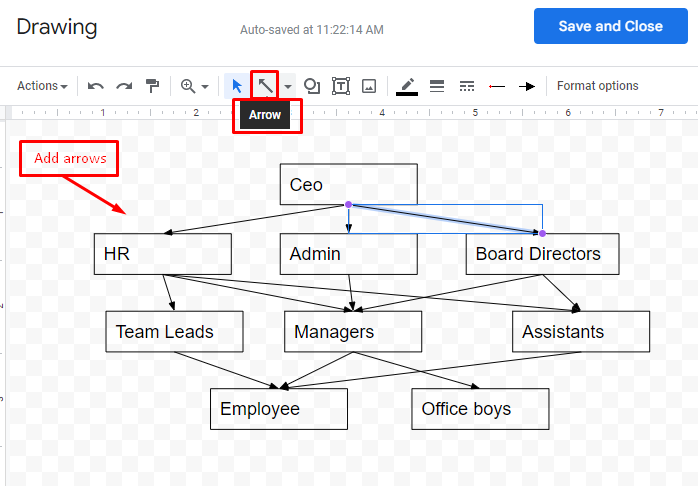Click the Save and Close button
The height and width of the screenshot is (486, 698).
[611, 26]
